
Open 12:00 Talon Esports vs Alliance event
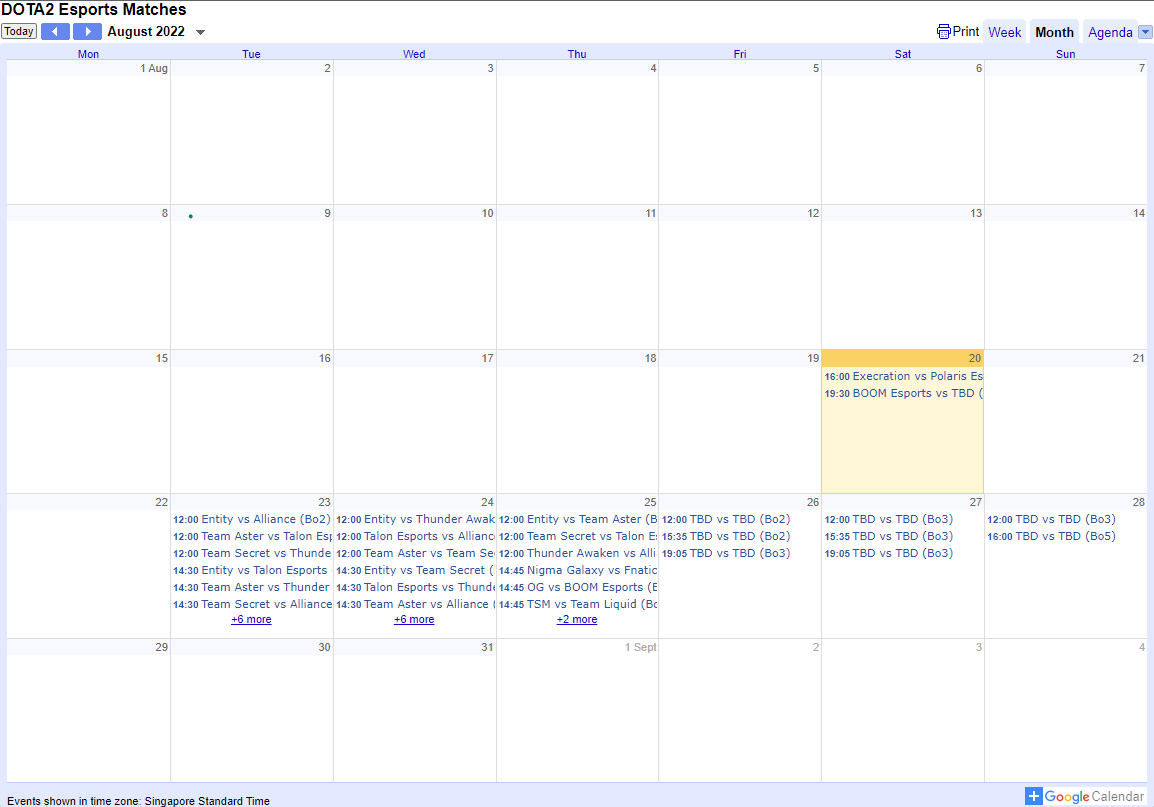pos(415,536)
